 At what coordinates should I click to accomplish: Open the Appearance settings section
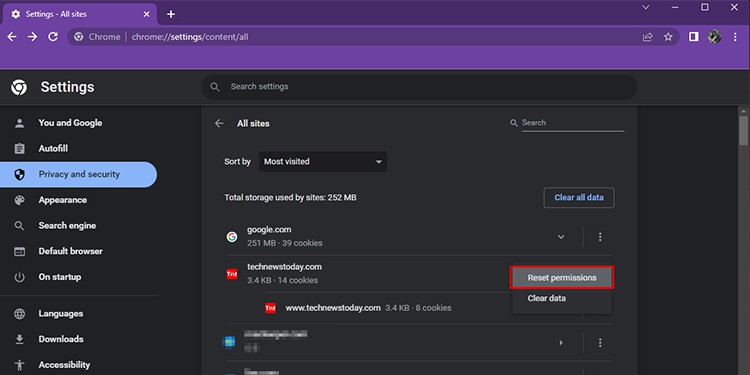[63, 200]
